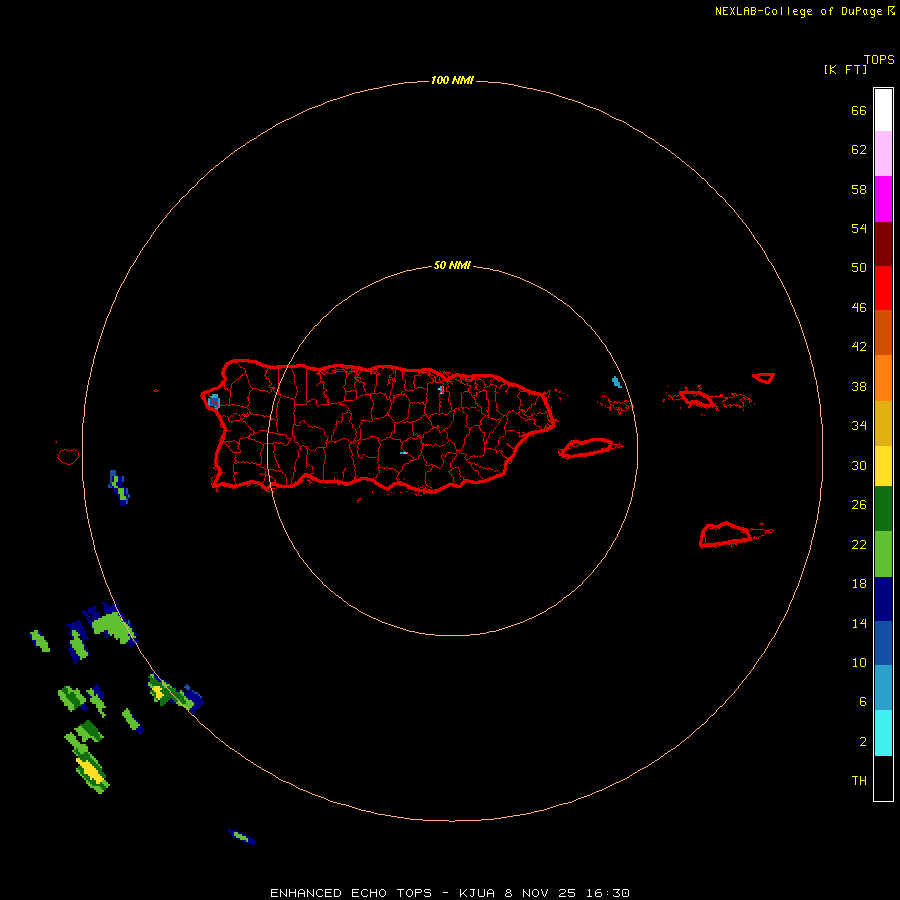The width and height of the screenshot is (900, 900).
Task: Click the "50 NMI" range ring label
Action: pyautogui.click(x=452, y=265)
